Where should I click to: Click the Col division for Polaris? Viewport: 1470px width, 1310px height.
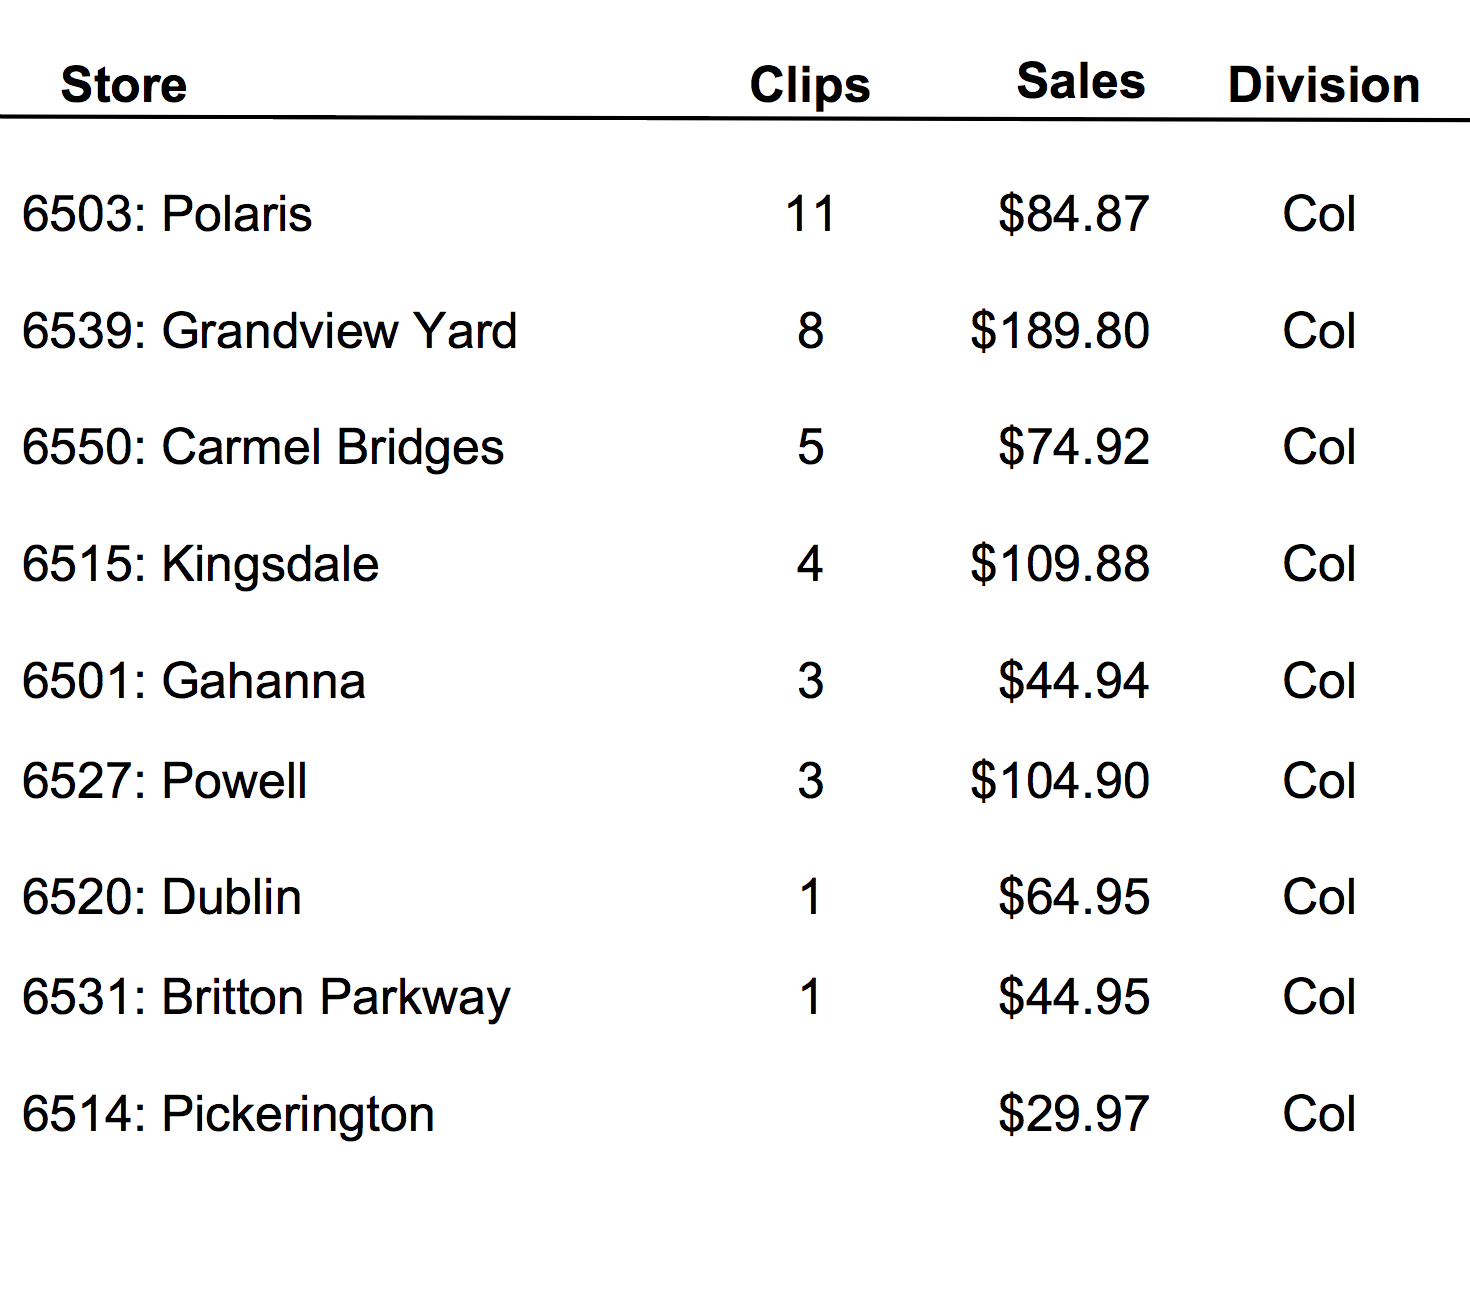click(x=1320, y=214)
